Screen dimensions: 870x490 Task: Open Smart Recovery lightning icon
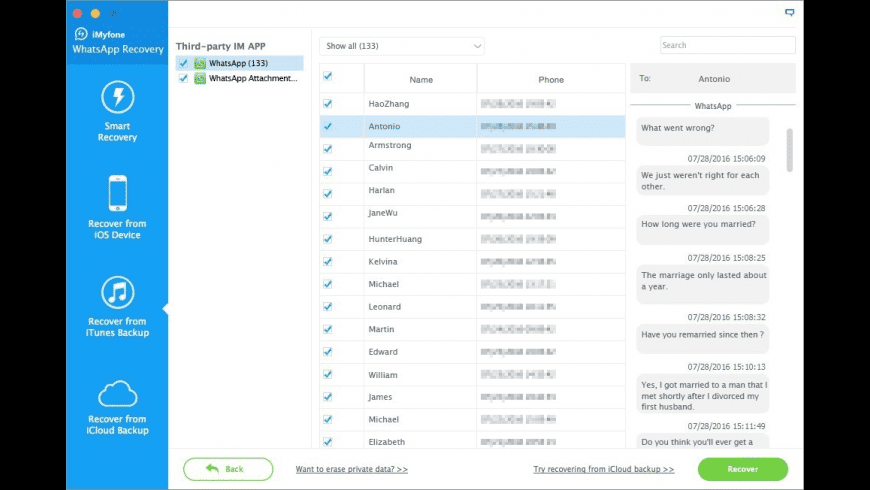[x=118, y=97]
